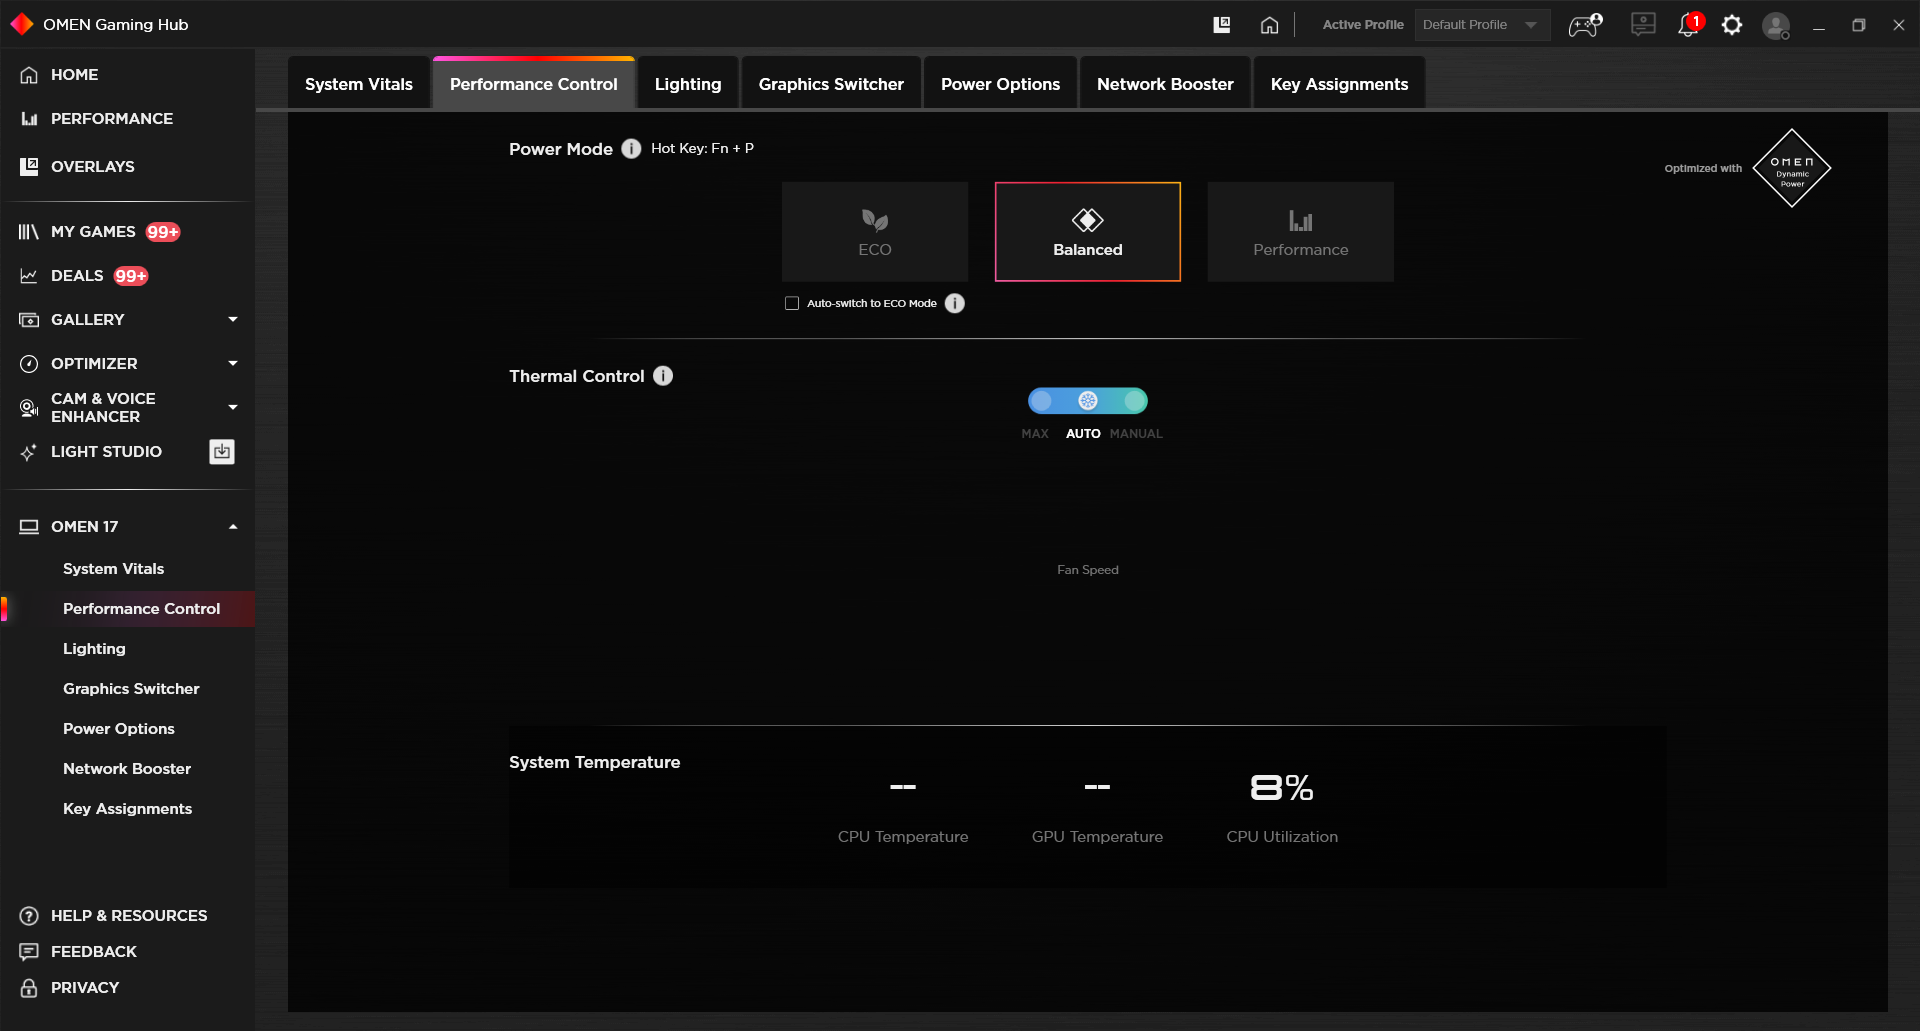Open Performance Control under OMEN 17

tap(141, 608)
